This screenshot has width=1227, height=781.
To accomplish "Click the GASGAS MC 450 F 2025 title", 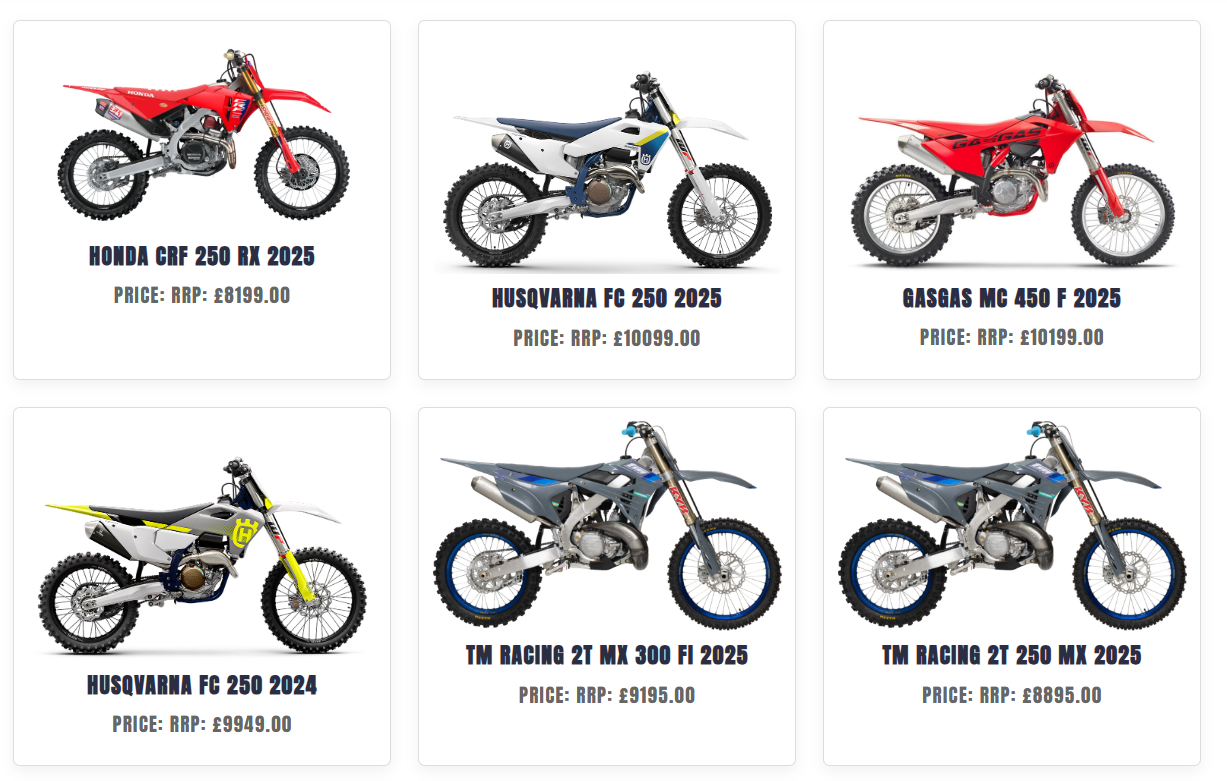I will [x=1012, y=298].
